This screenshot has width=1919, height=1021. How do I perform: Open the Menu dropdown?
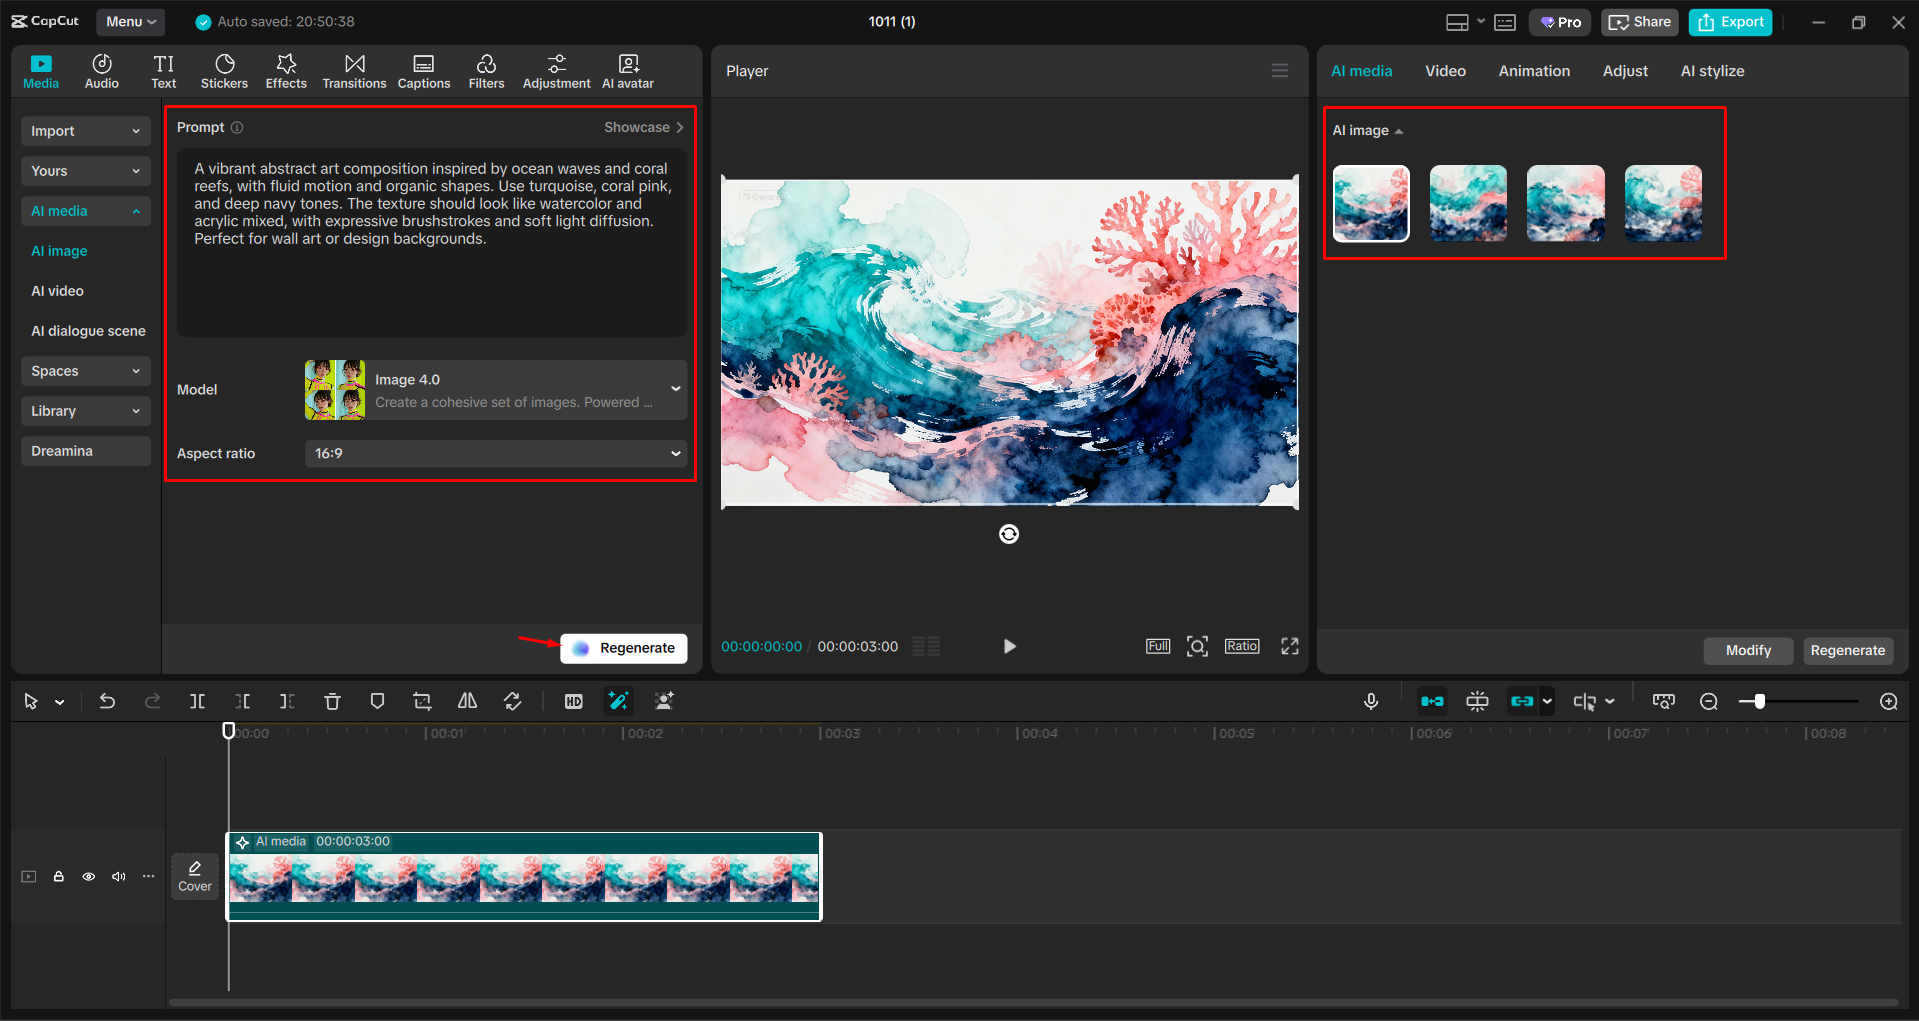tap(130, 21)
